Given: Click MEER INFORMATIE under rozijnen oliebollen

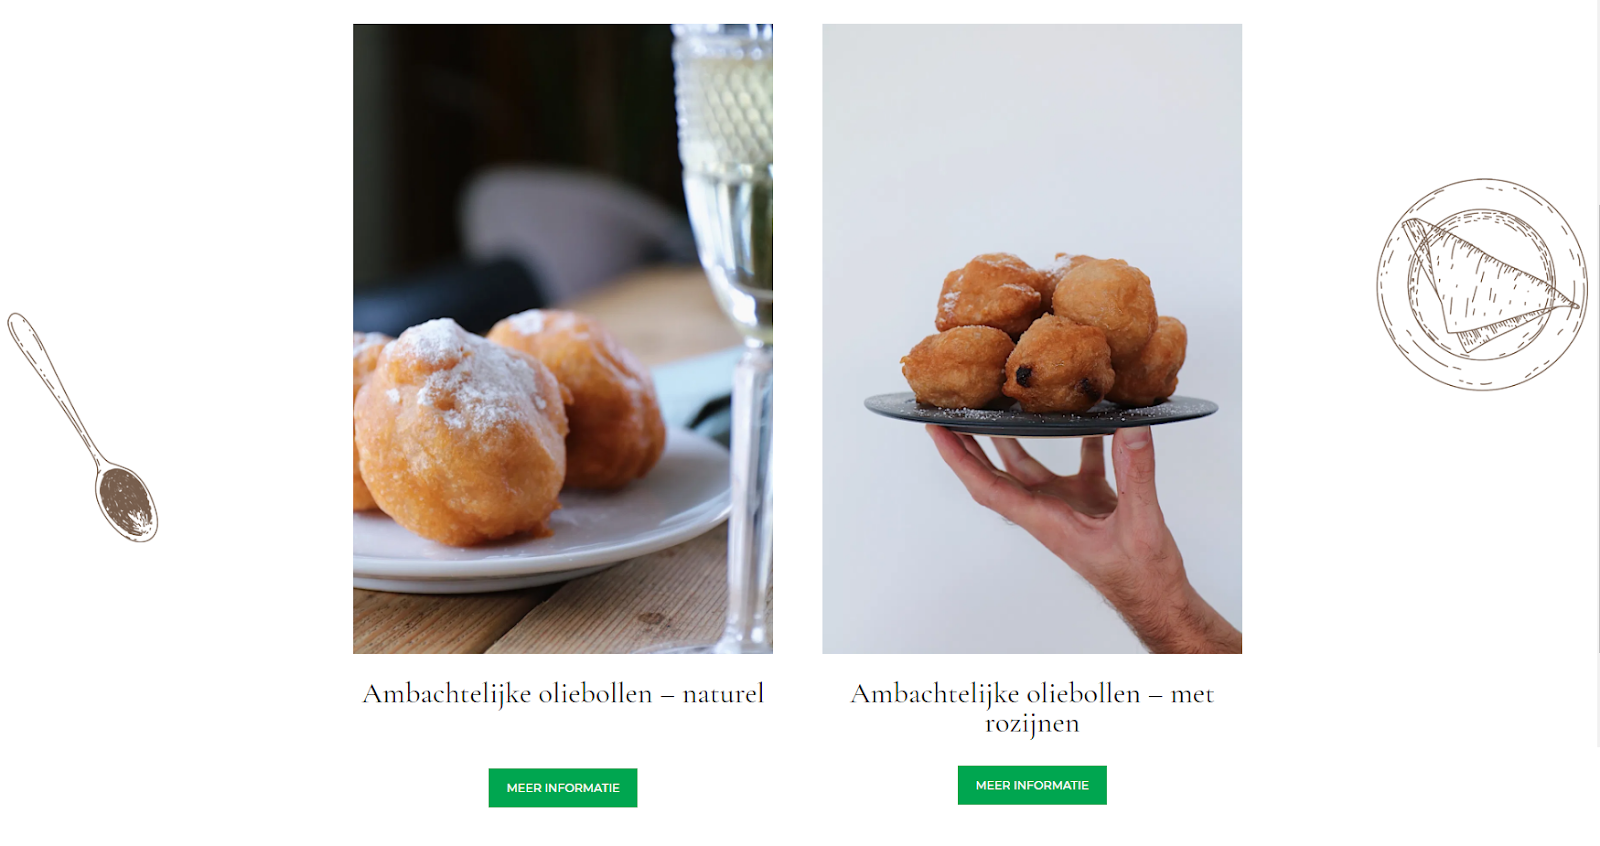Looking at the screenshot, I should 1032,785.
